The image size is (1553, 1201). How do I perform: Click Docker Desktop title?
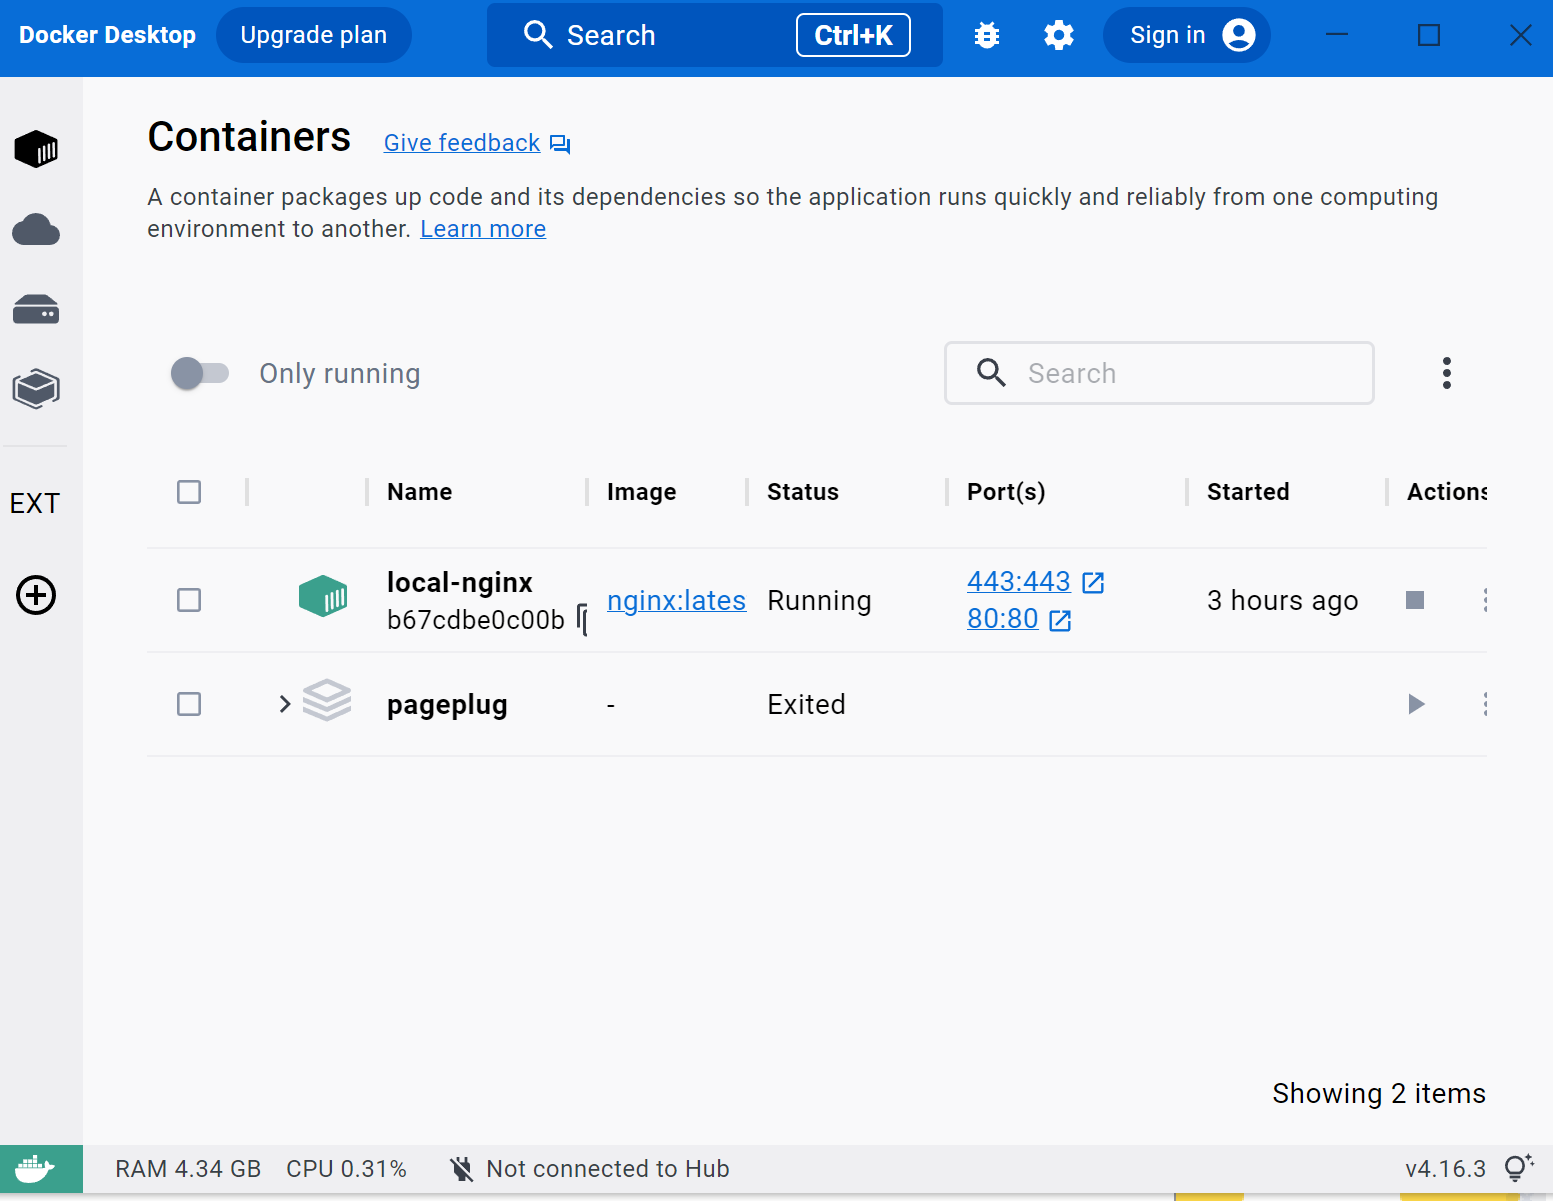(x=107, y=35)
